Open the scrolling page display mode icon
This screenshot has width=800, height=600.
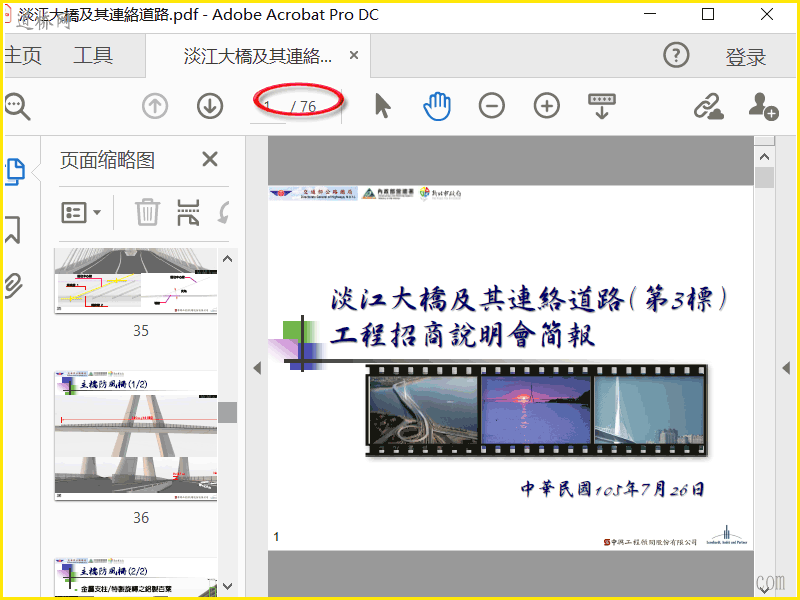click(x=602, y=106)
